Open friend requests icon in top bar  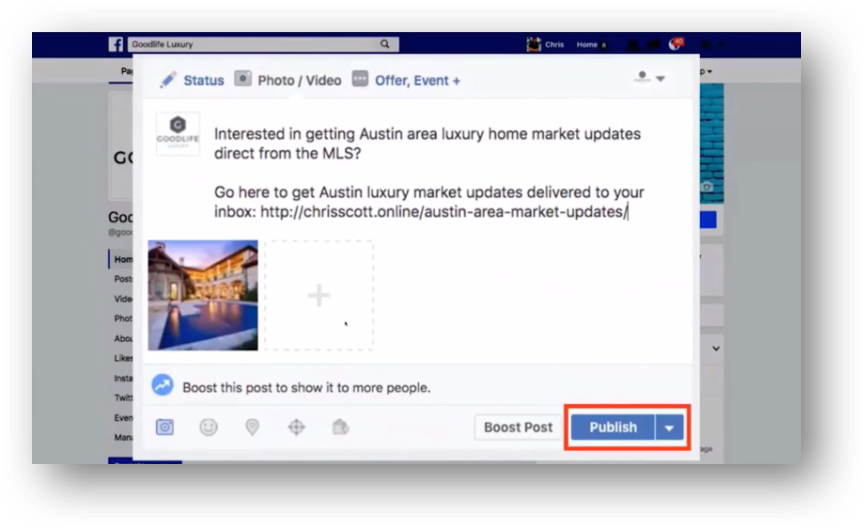tap(633, 45)
